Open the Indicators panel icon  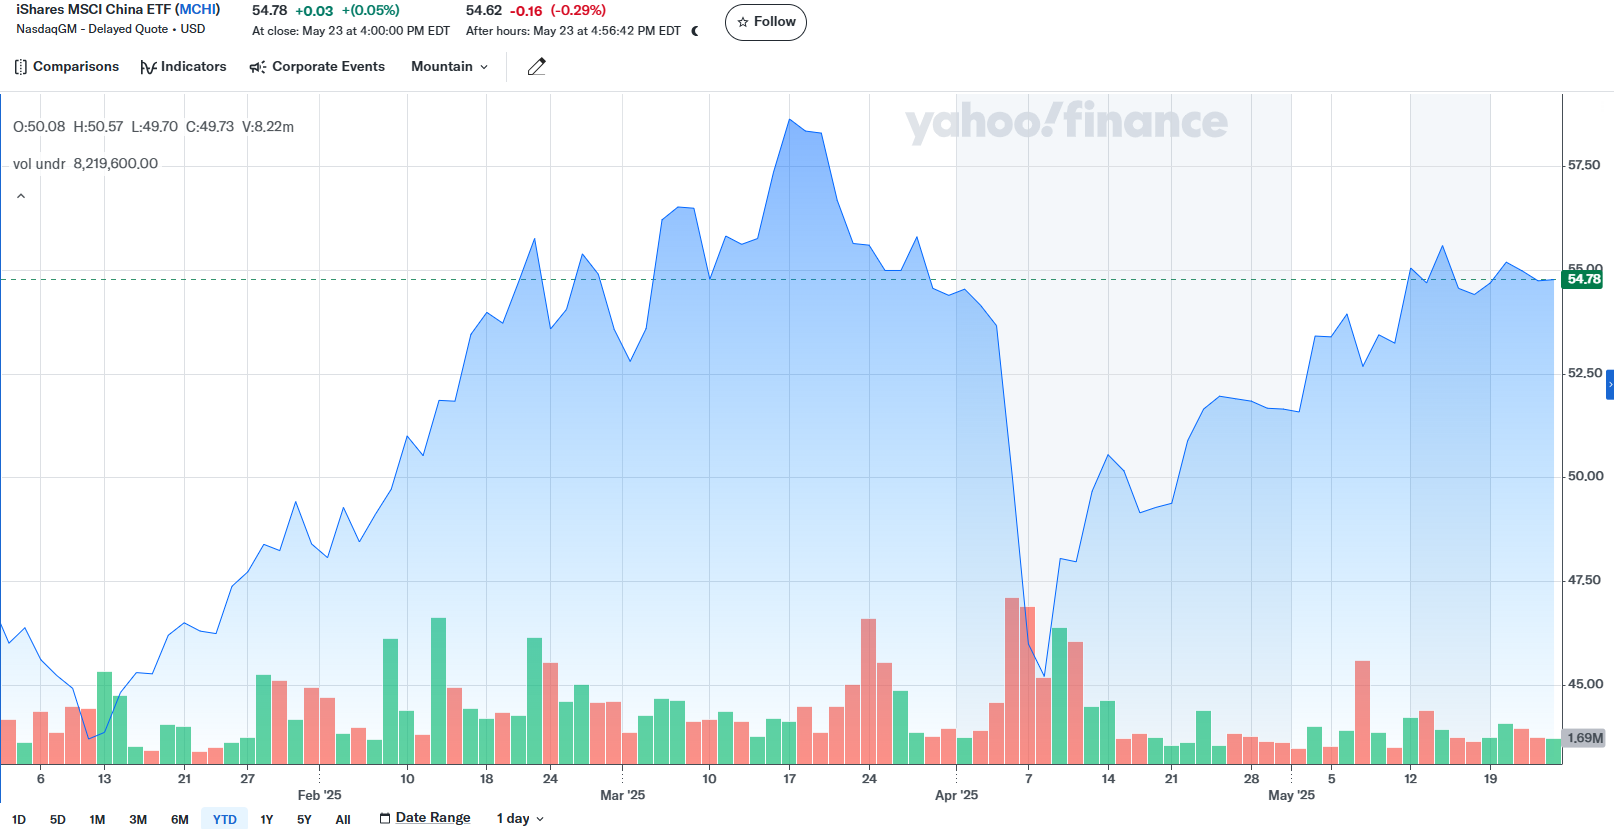(x=148, y=67)
